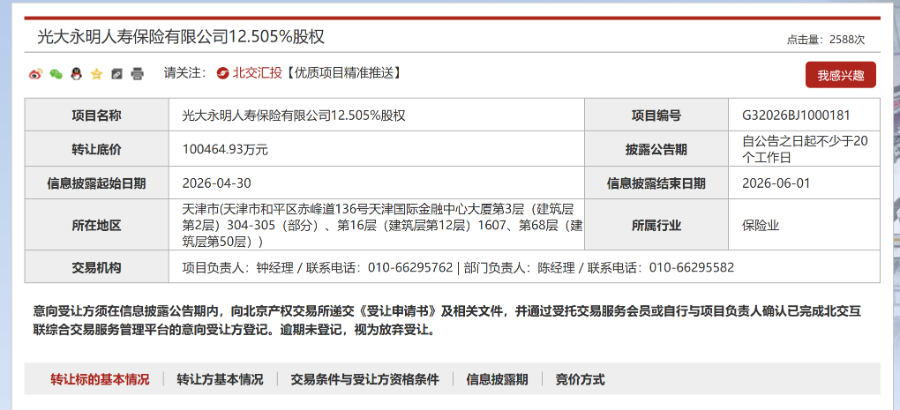Select the end date 2026-06-01
900x410 pixels.
click(776, 183)
